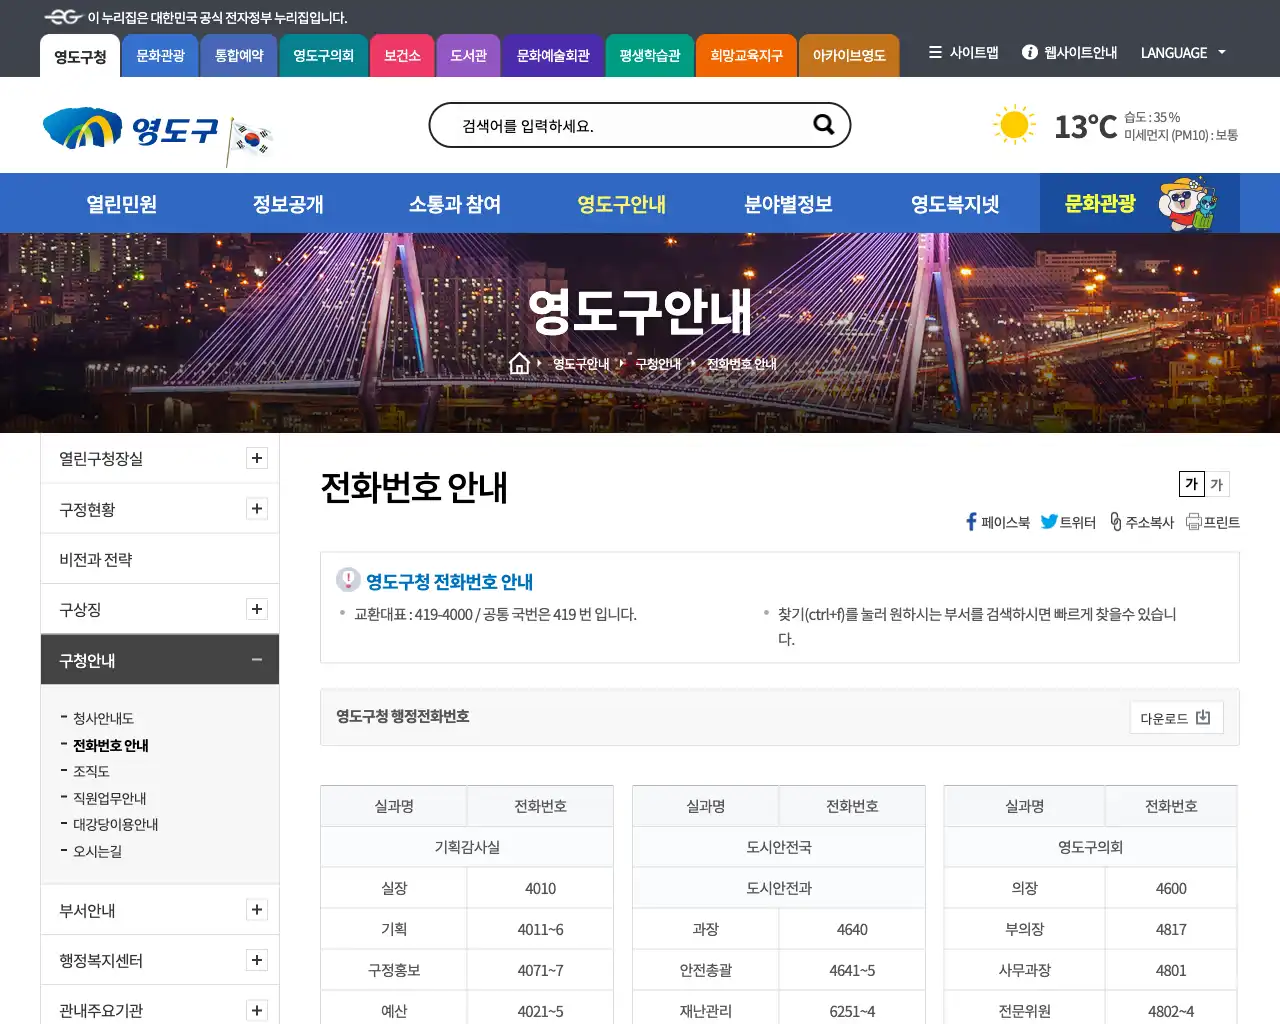
Task: Expand the 부서안내 sidebar section
Action: click(257, 909)
